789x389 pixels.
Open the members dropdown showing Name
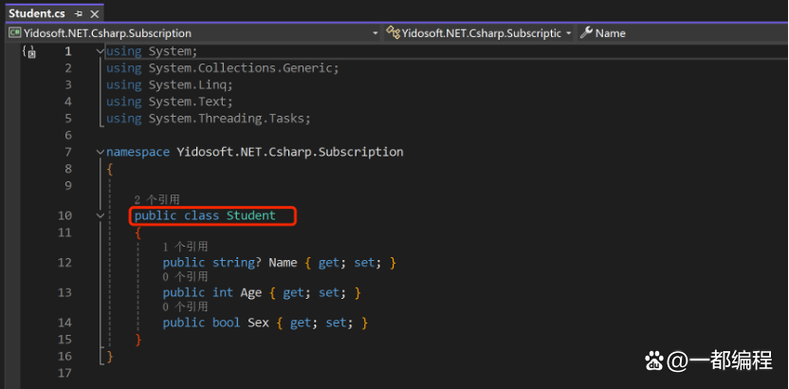tap(682, 33)
